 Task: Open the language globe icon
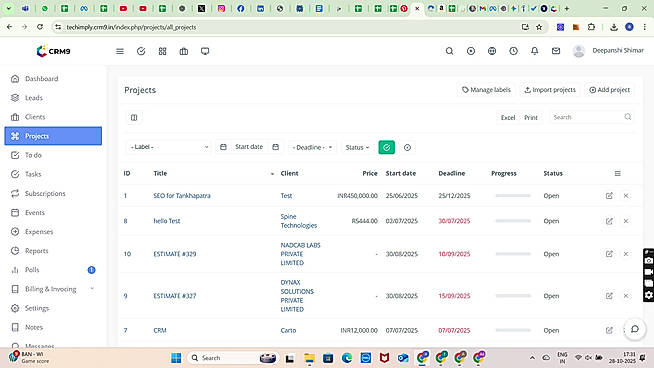492,51
